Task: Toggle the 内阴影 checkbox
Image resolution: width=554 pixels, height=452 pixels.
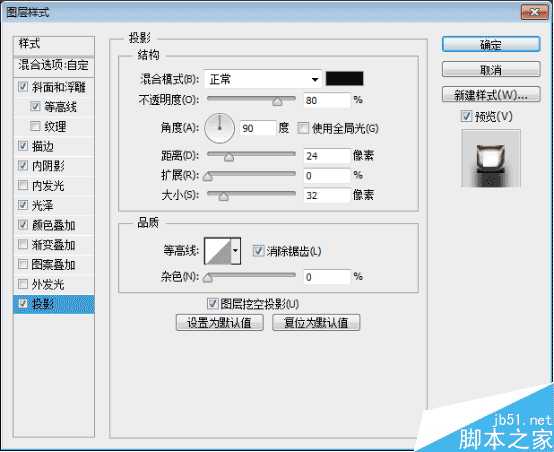Action: point(23,165)
